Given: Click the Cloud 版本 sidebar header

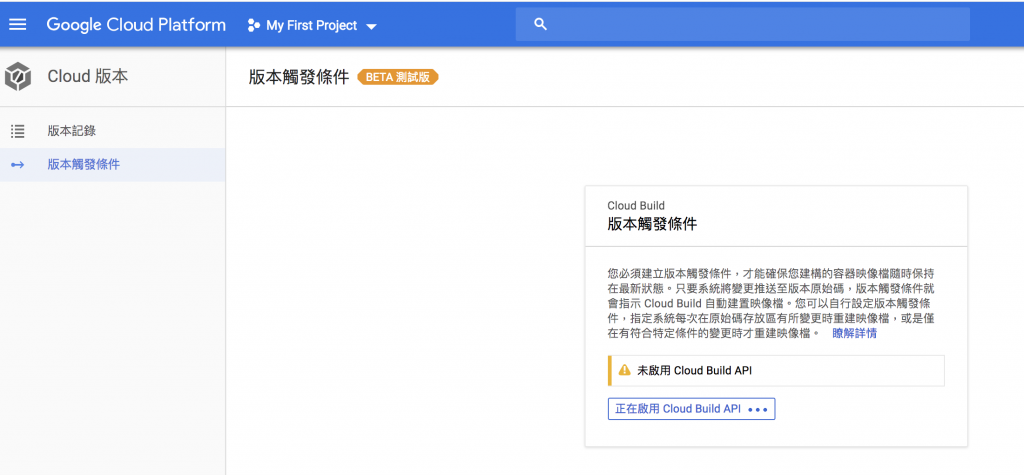Looking at the screenshot, I should pos(88,76).
